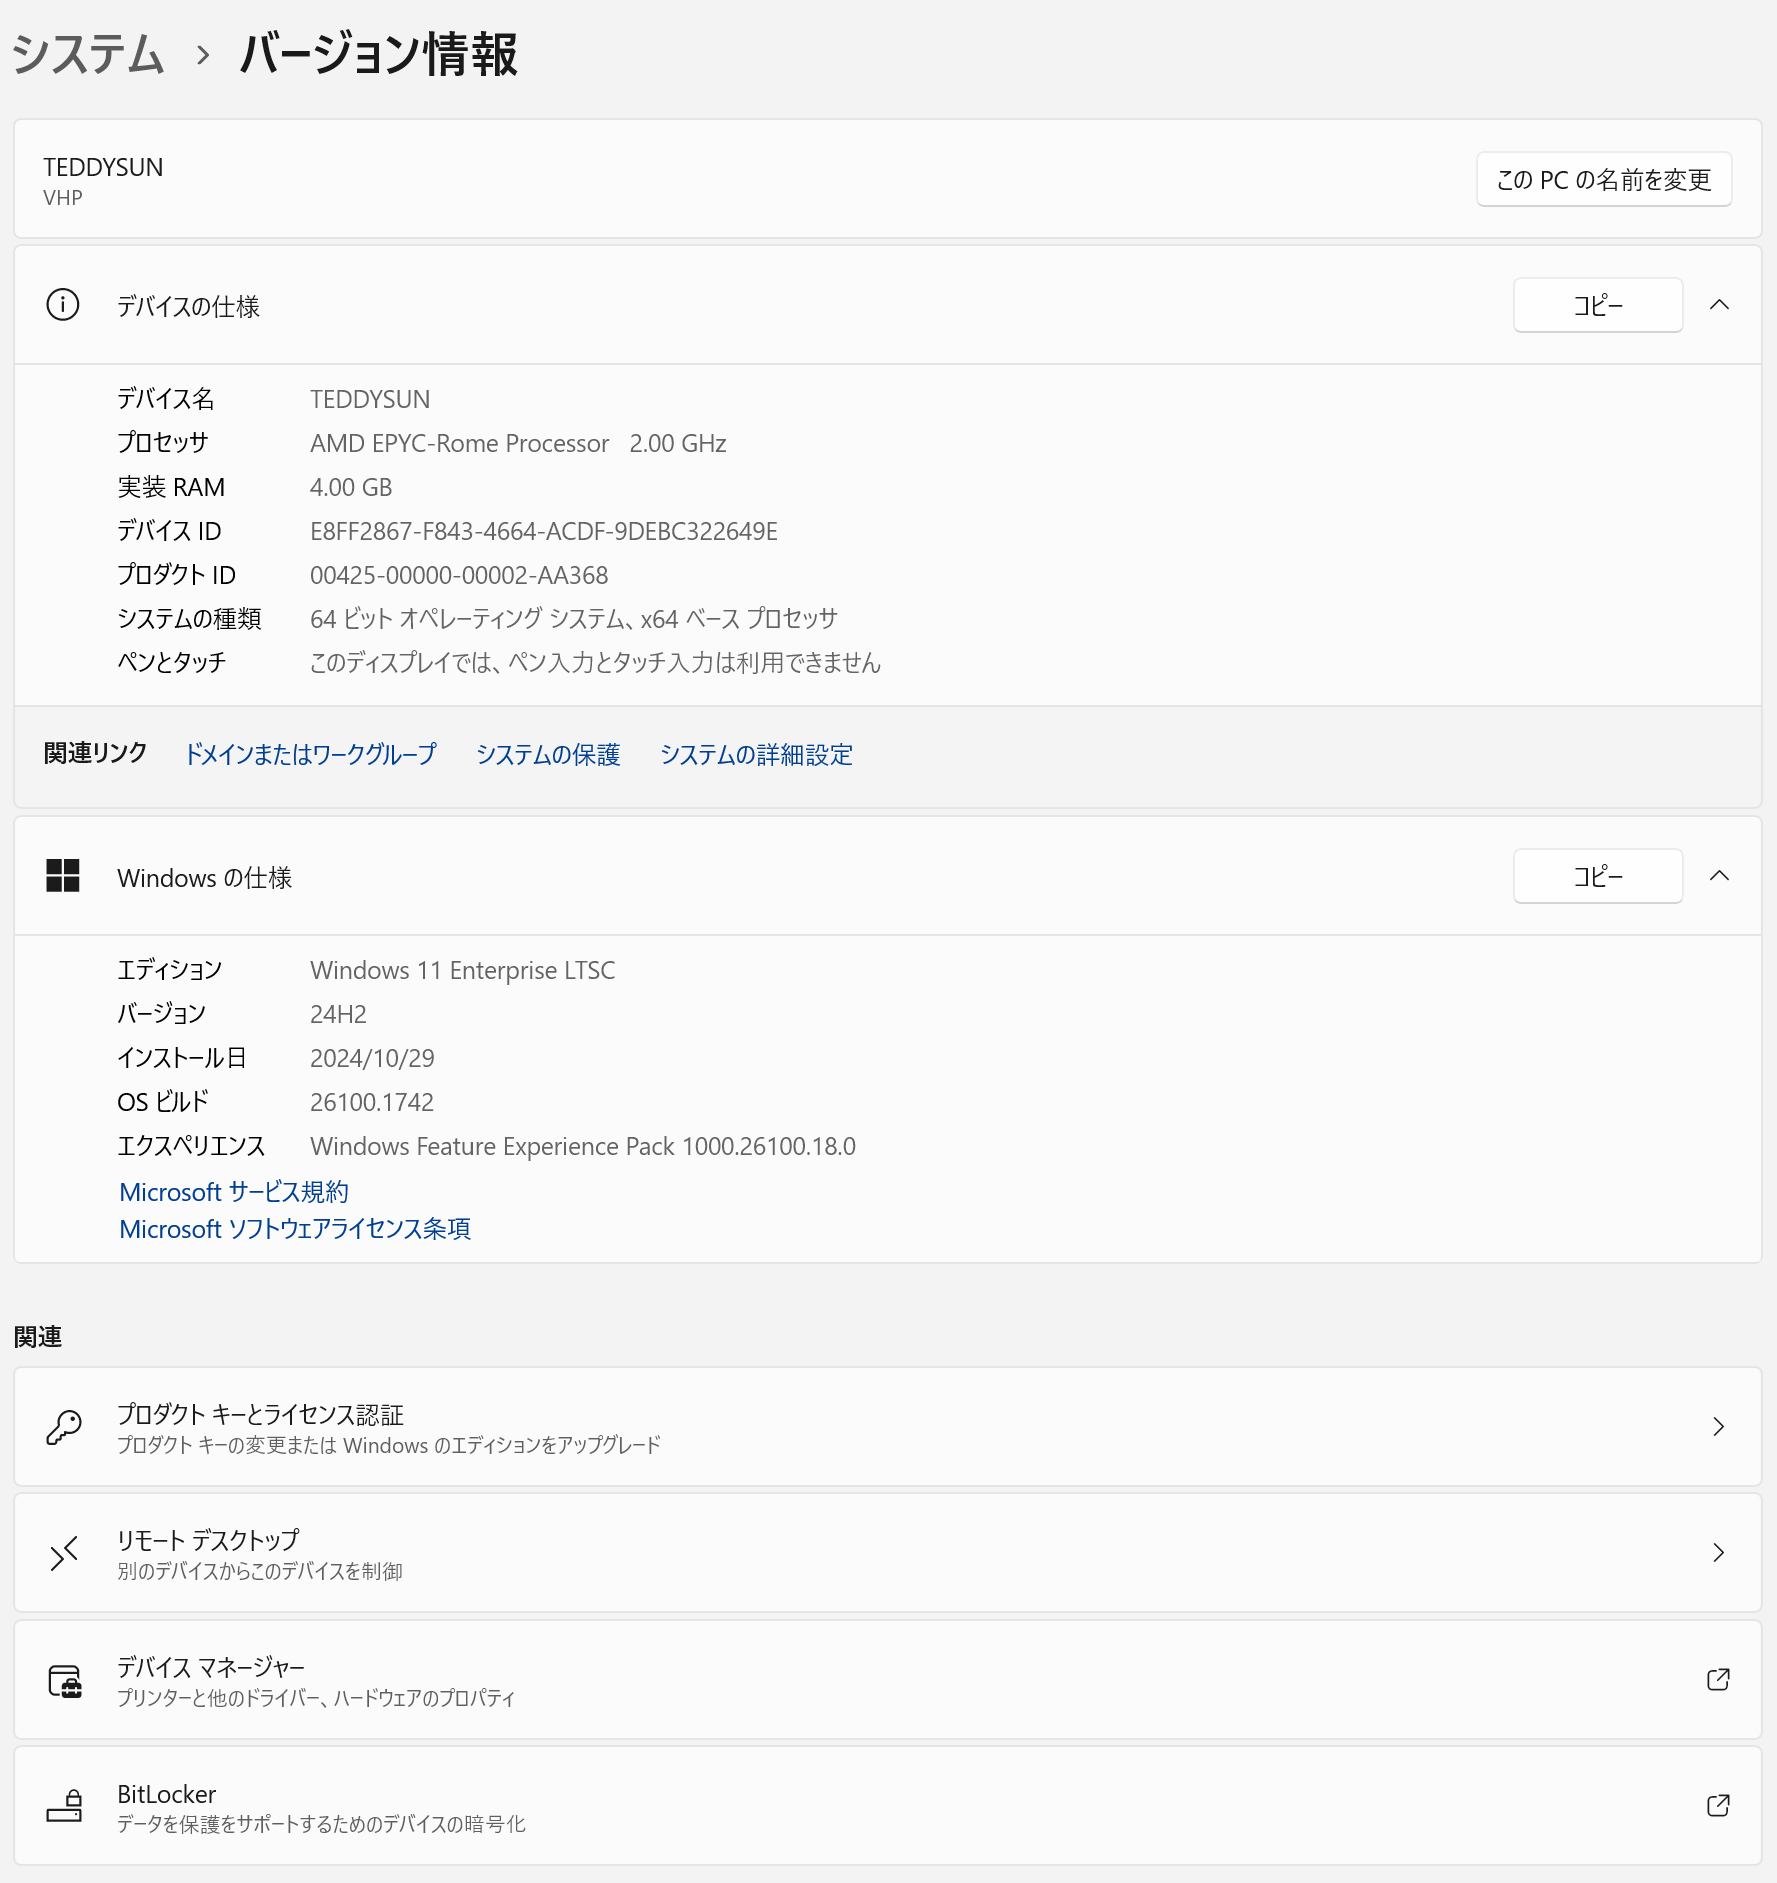The height and width of the screenshot is (1883, 1777).
Task: Click the Windows の仕様 section heading
Action: (205, 877)
